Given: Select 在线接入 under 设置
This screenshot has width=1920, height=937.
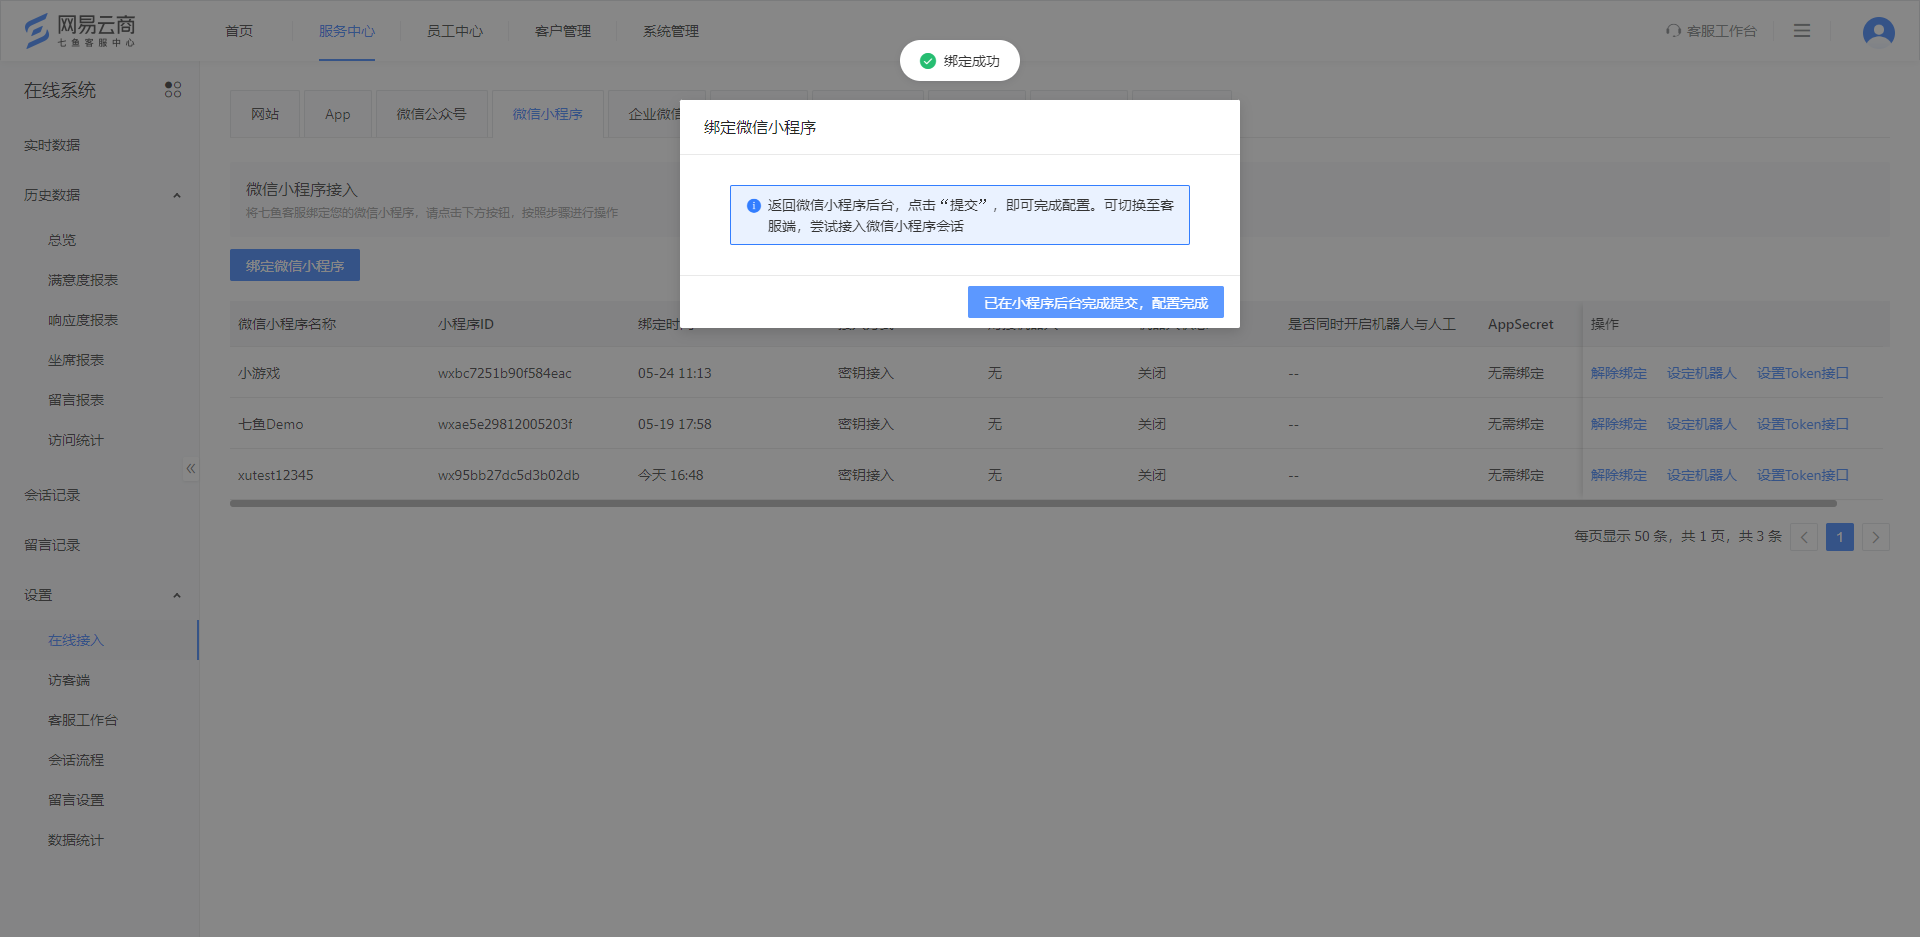Looking at the screenshot, I should 76,640.
